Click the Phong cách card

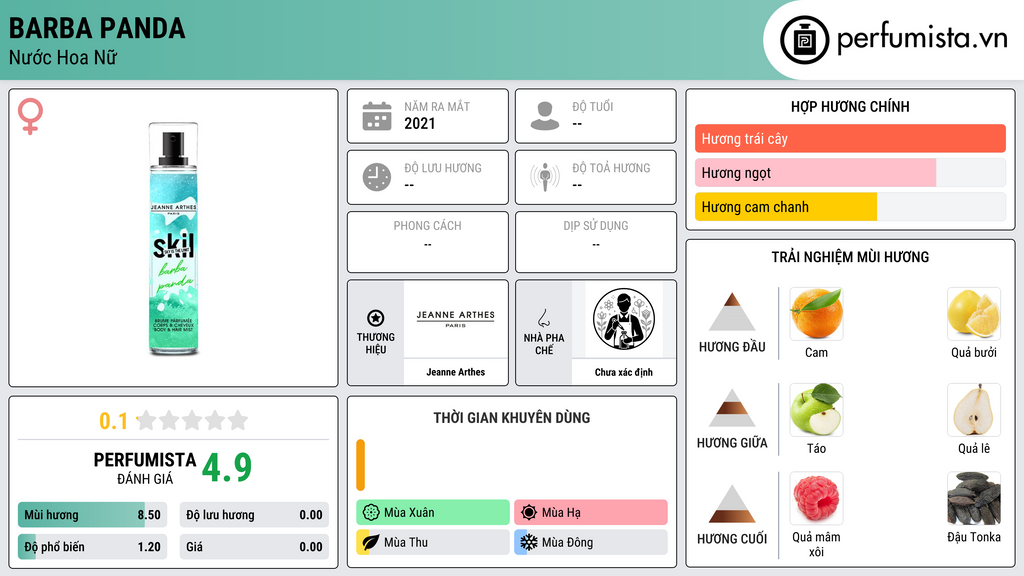(428, 242)
